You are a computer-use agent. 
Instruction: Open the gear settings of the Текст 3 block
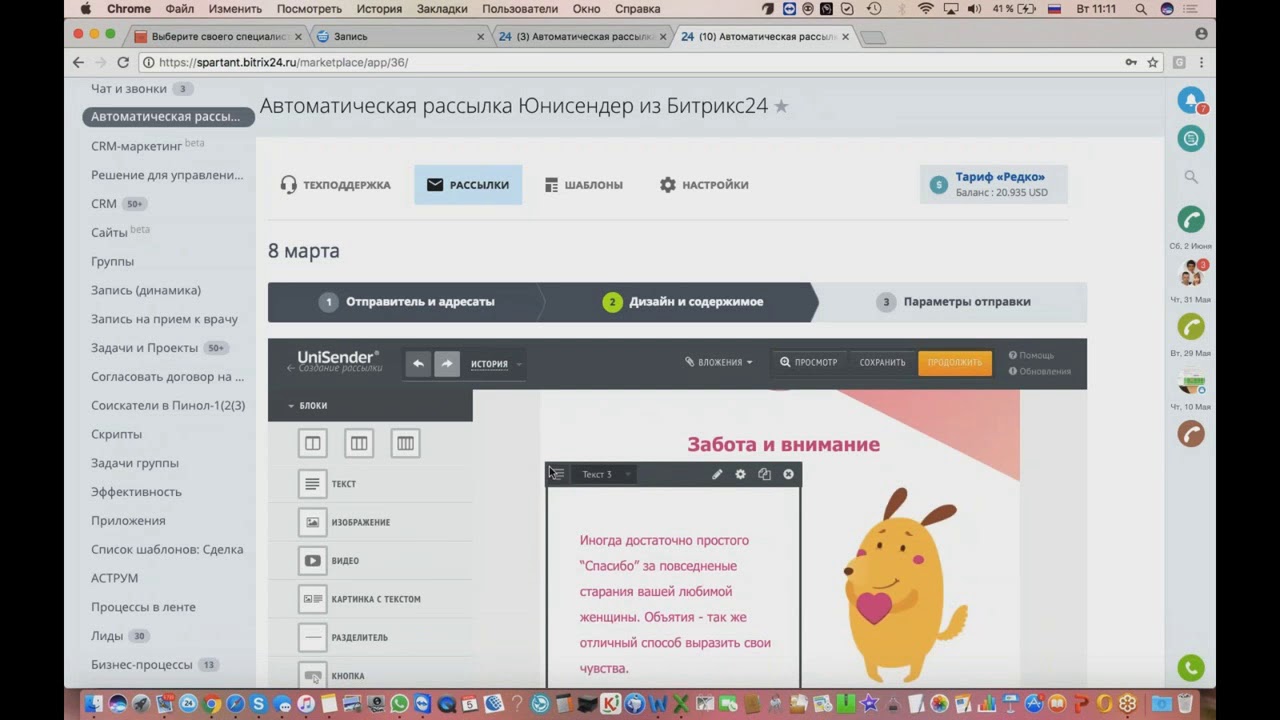[741, 474]
